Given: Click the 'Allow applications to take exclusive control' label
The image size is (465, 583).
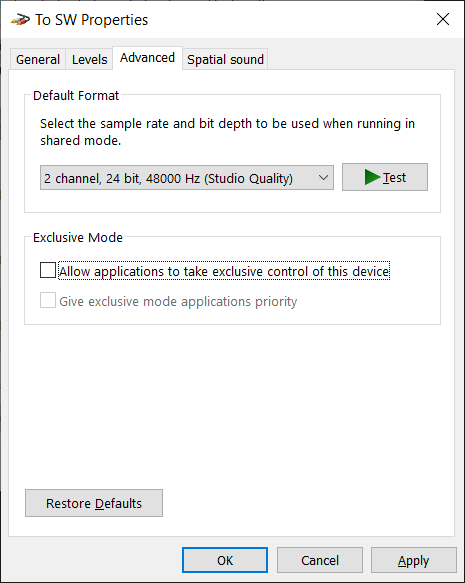Looking at the screenshot, I should [224, 271].
